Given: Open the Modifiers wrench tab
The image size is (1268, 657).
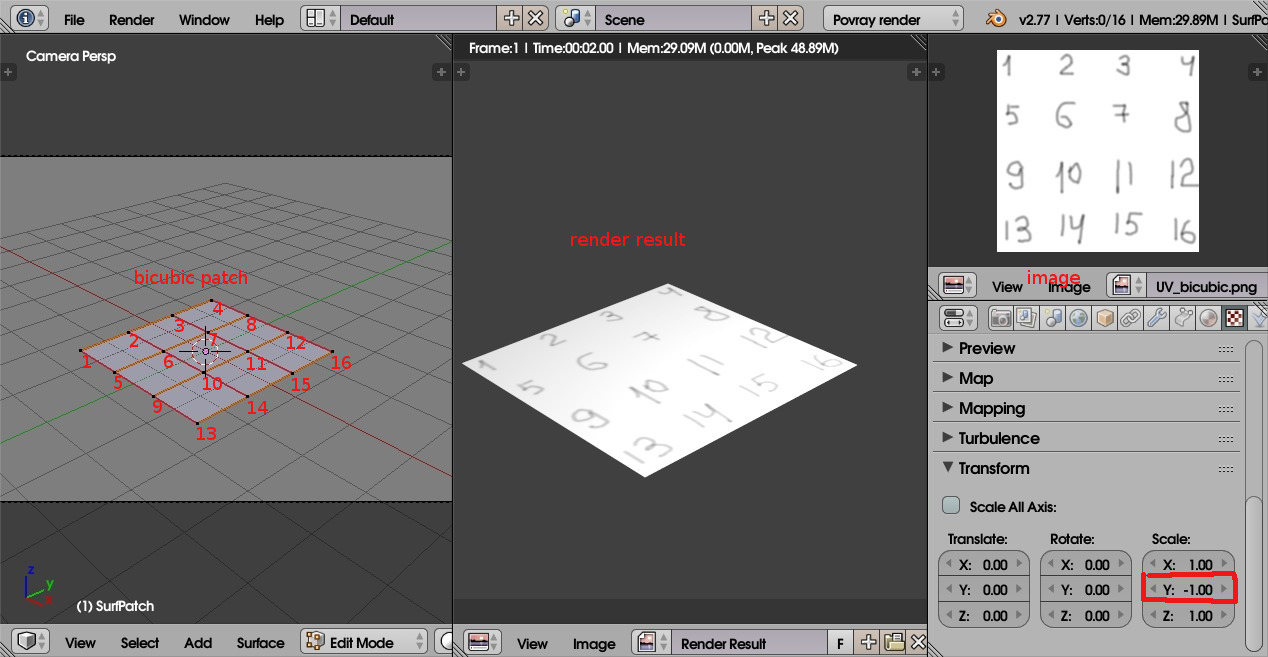Looking at the screenshot, I should point(1157,318).
